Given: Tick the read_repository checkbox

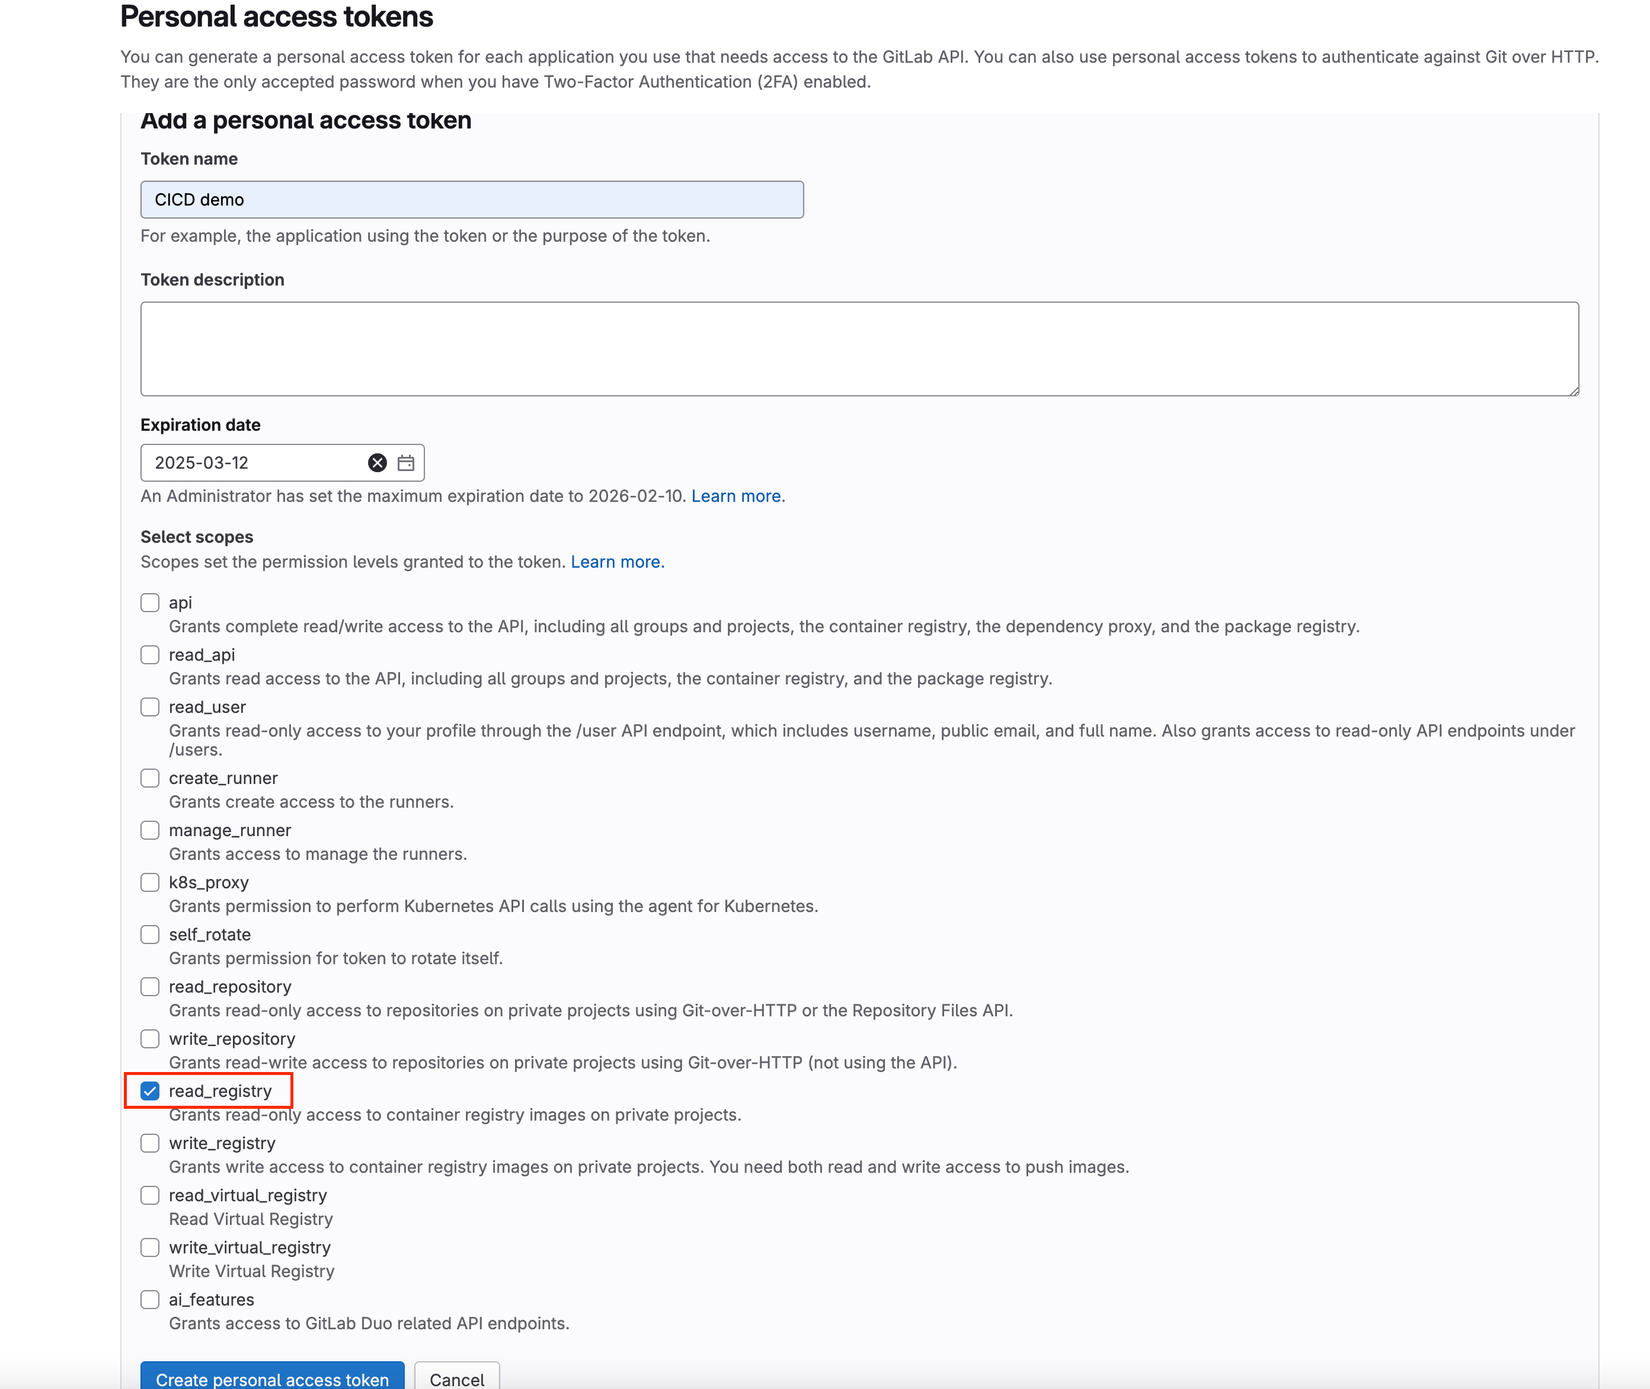Looking at the screenshot, I should [x=150, y=987].
